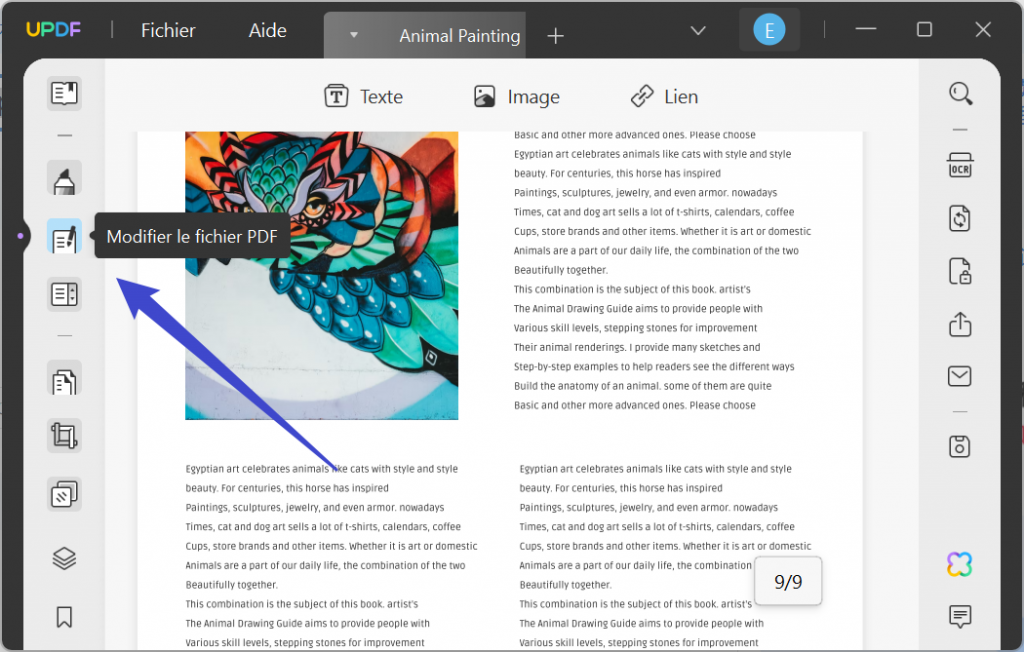The height and width of the screenshot is (652, 1024).
Task: Expand the tab list chevron
Action: pos(698,31)
